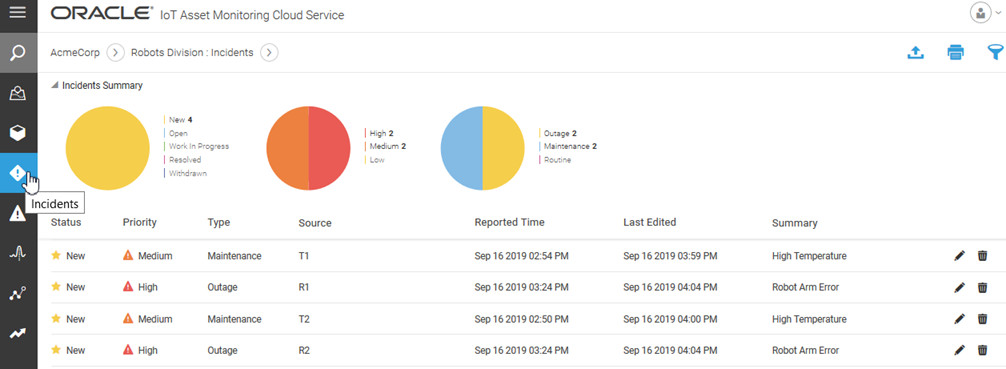Open the connected-nodes sidebar icon
The image size is (1006, 369).
(19, 294)
